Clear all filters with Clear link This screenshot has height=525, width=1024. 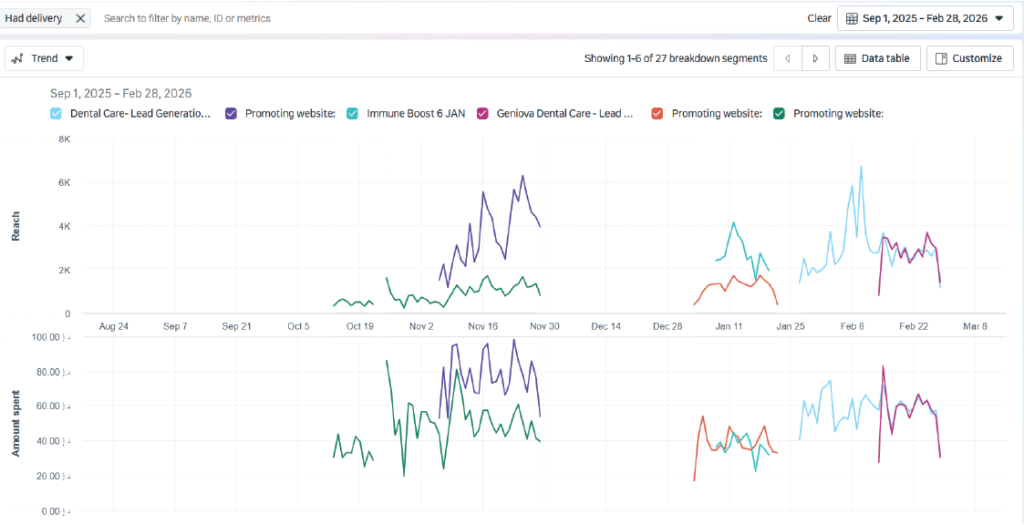(819, 18)
